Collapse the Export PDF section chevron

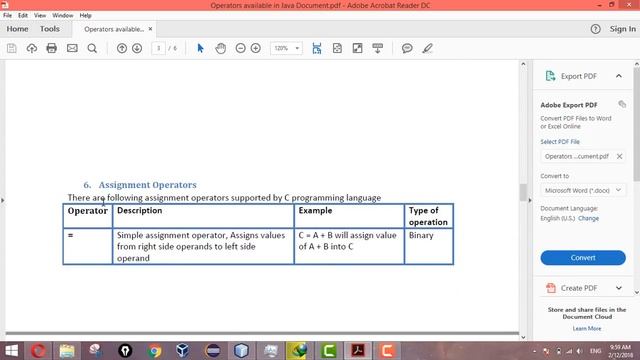tap(619, 76)
